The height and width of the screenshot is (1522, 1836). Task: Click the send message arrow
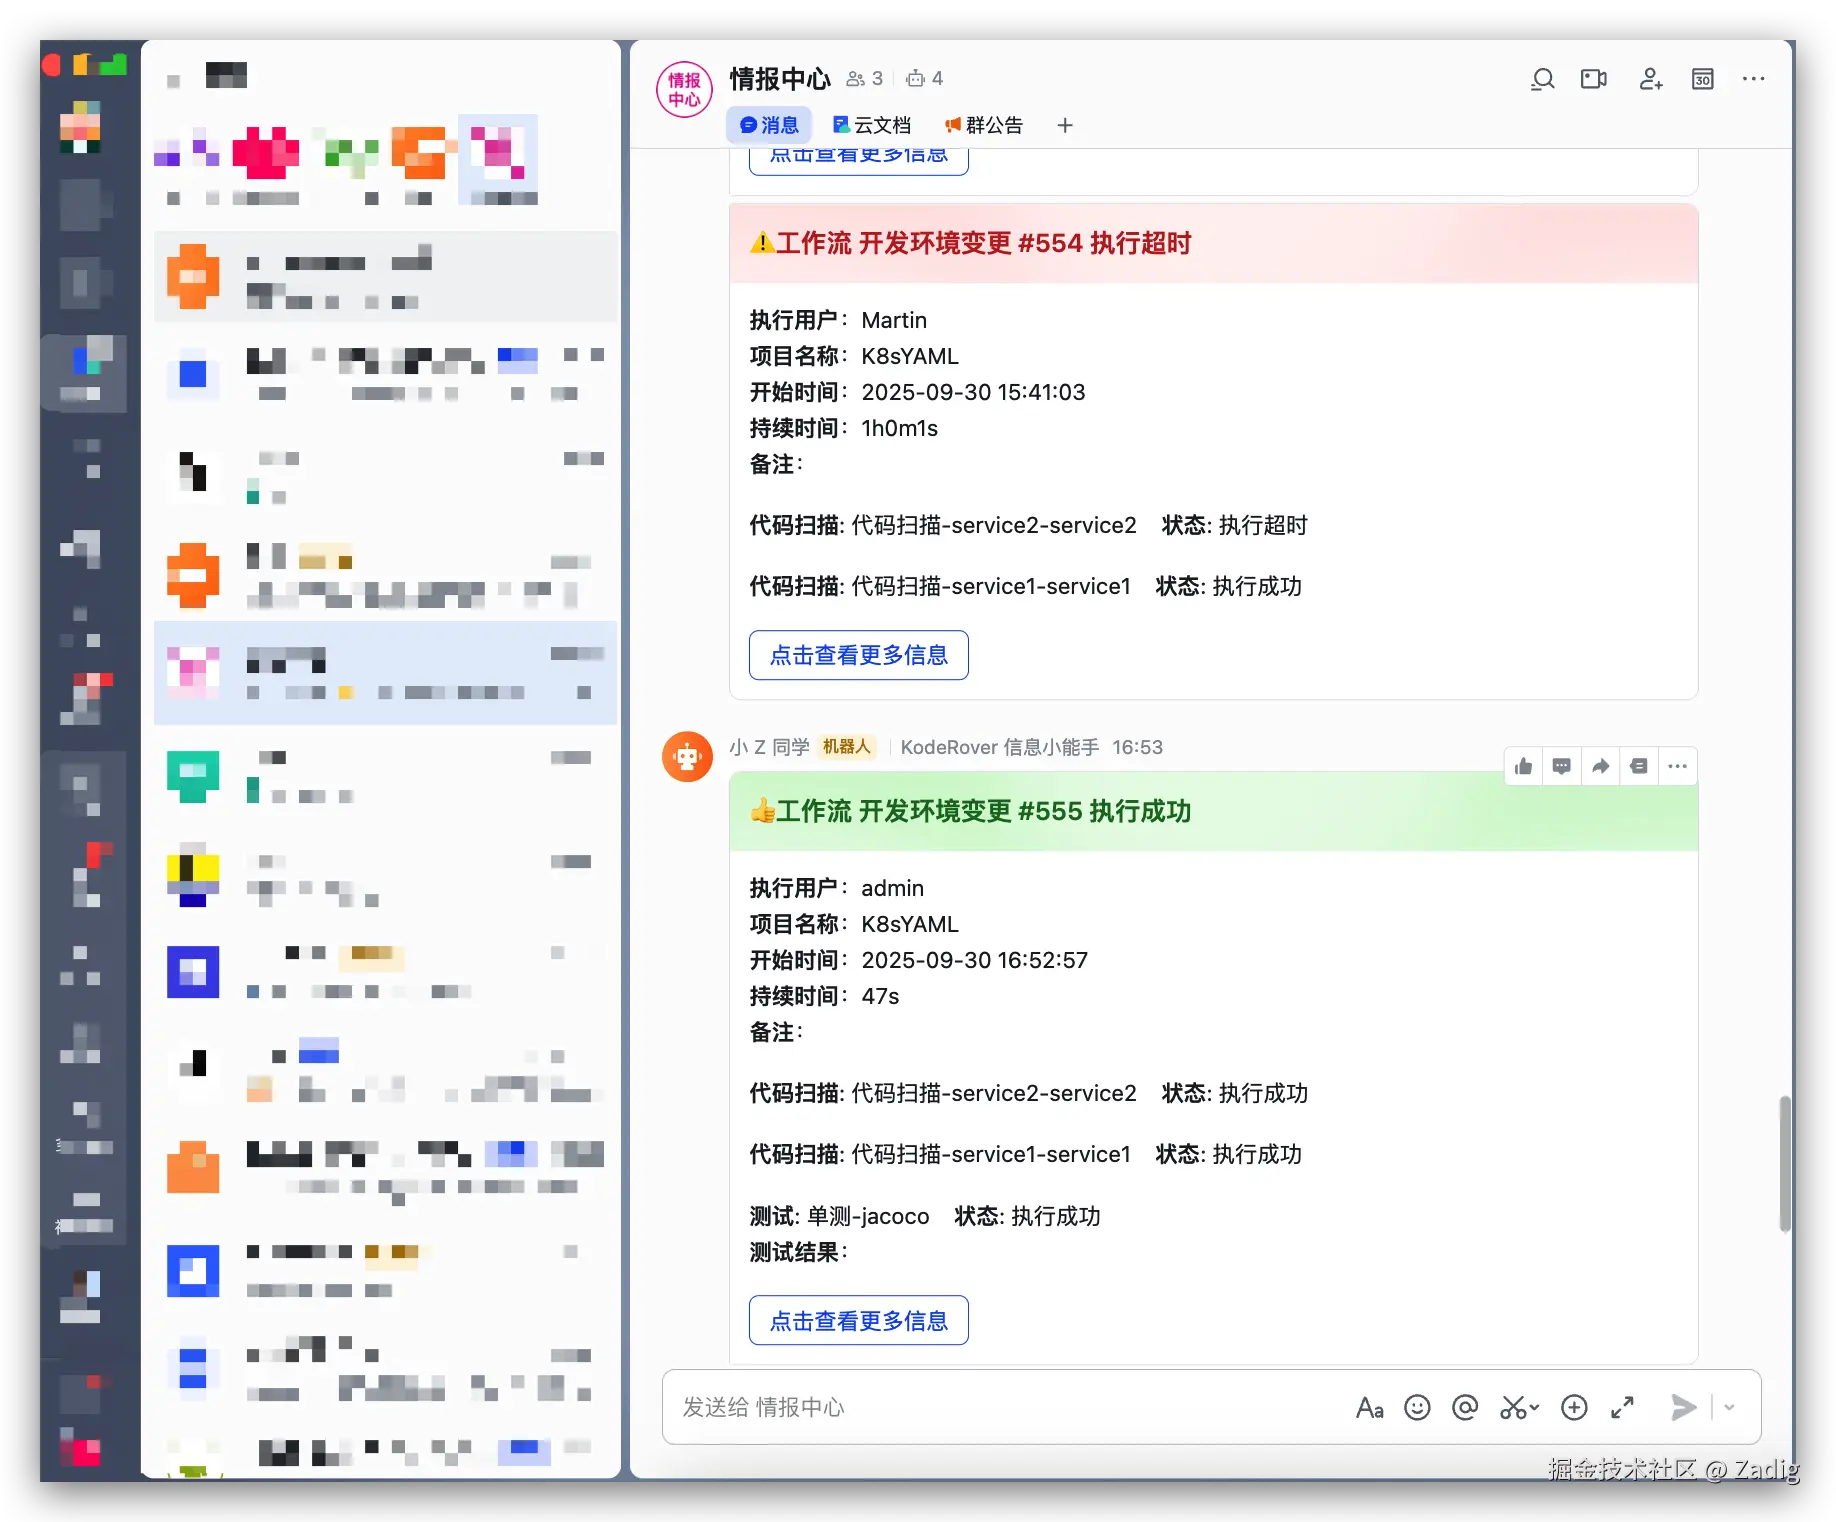tap(1683, 1408)
